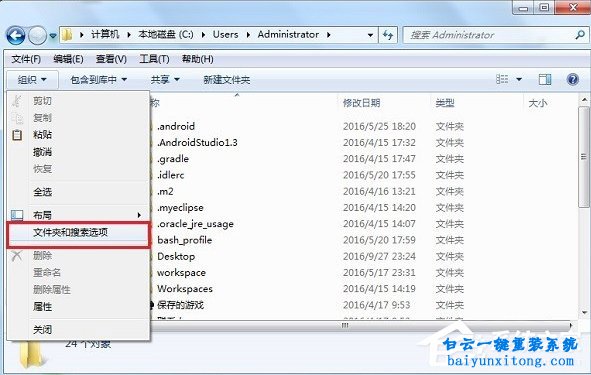Select the bash_profile folder

pyautogui.click(x=185, y=240)
